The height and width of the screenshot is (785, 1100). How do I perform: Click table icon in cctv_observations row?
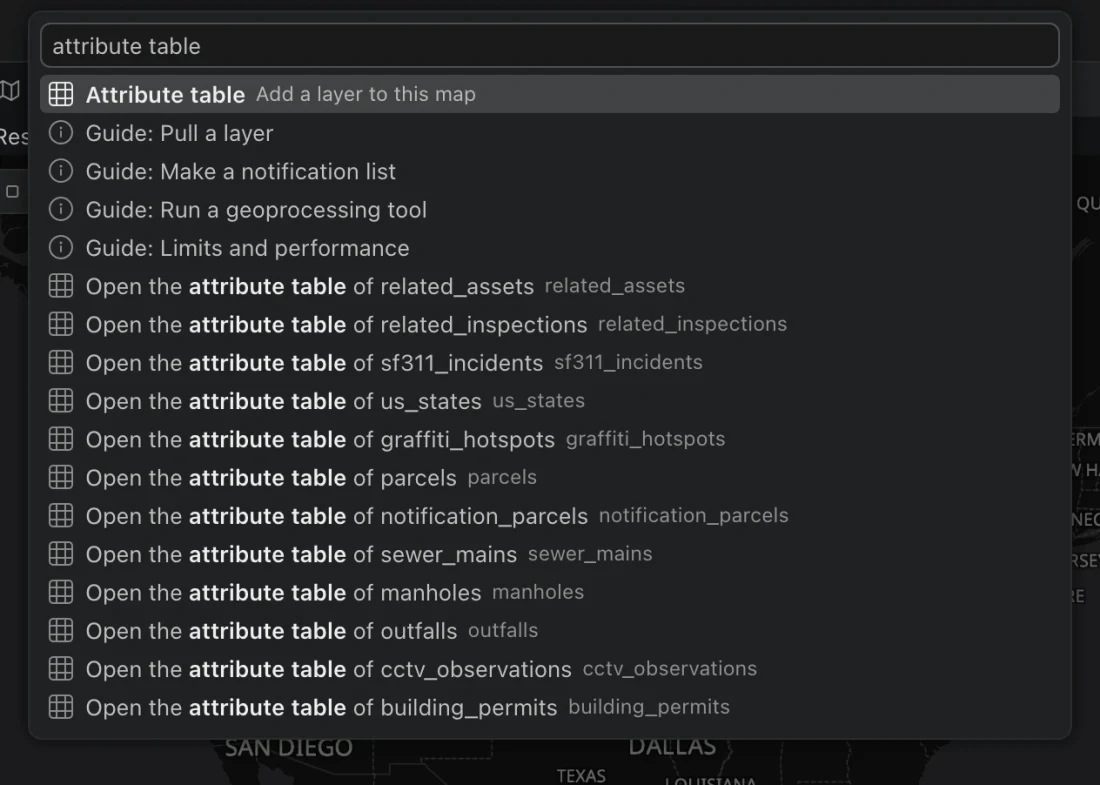(x=61, y=669)
